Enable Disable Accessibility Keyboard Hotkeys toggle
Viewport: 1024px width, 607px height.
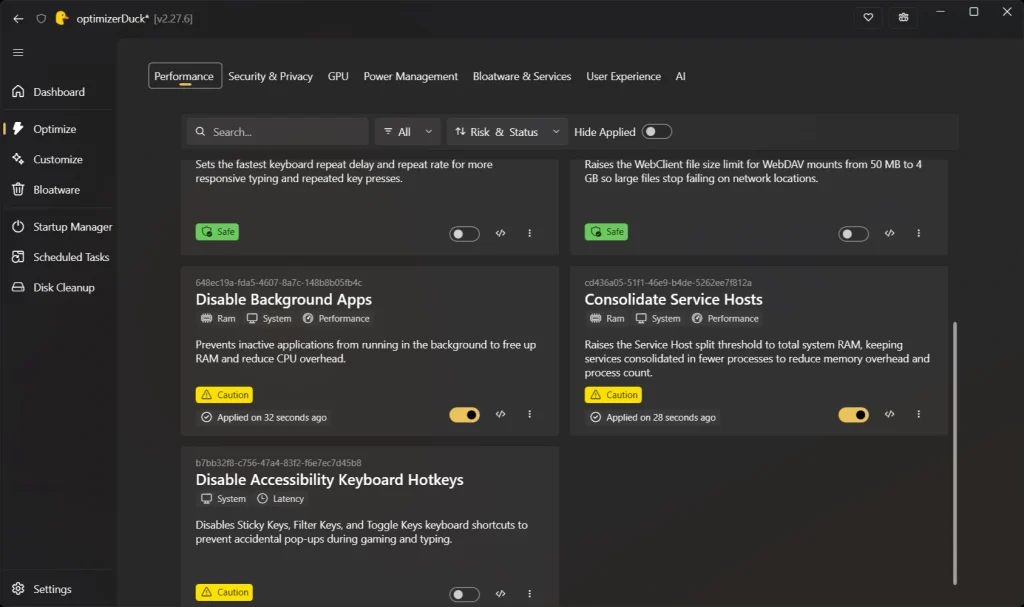click(464, 595)
